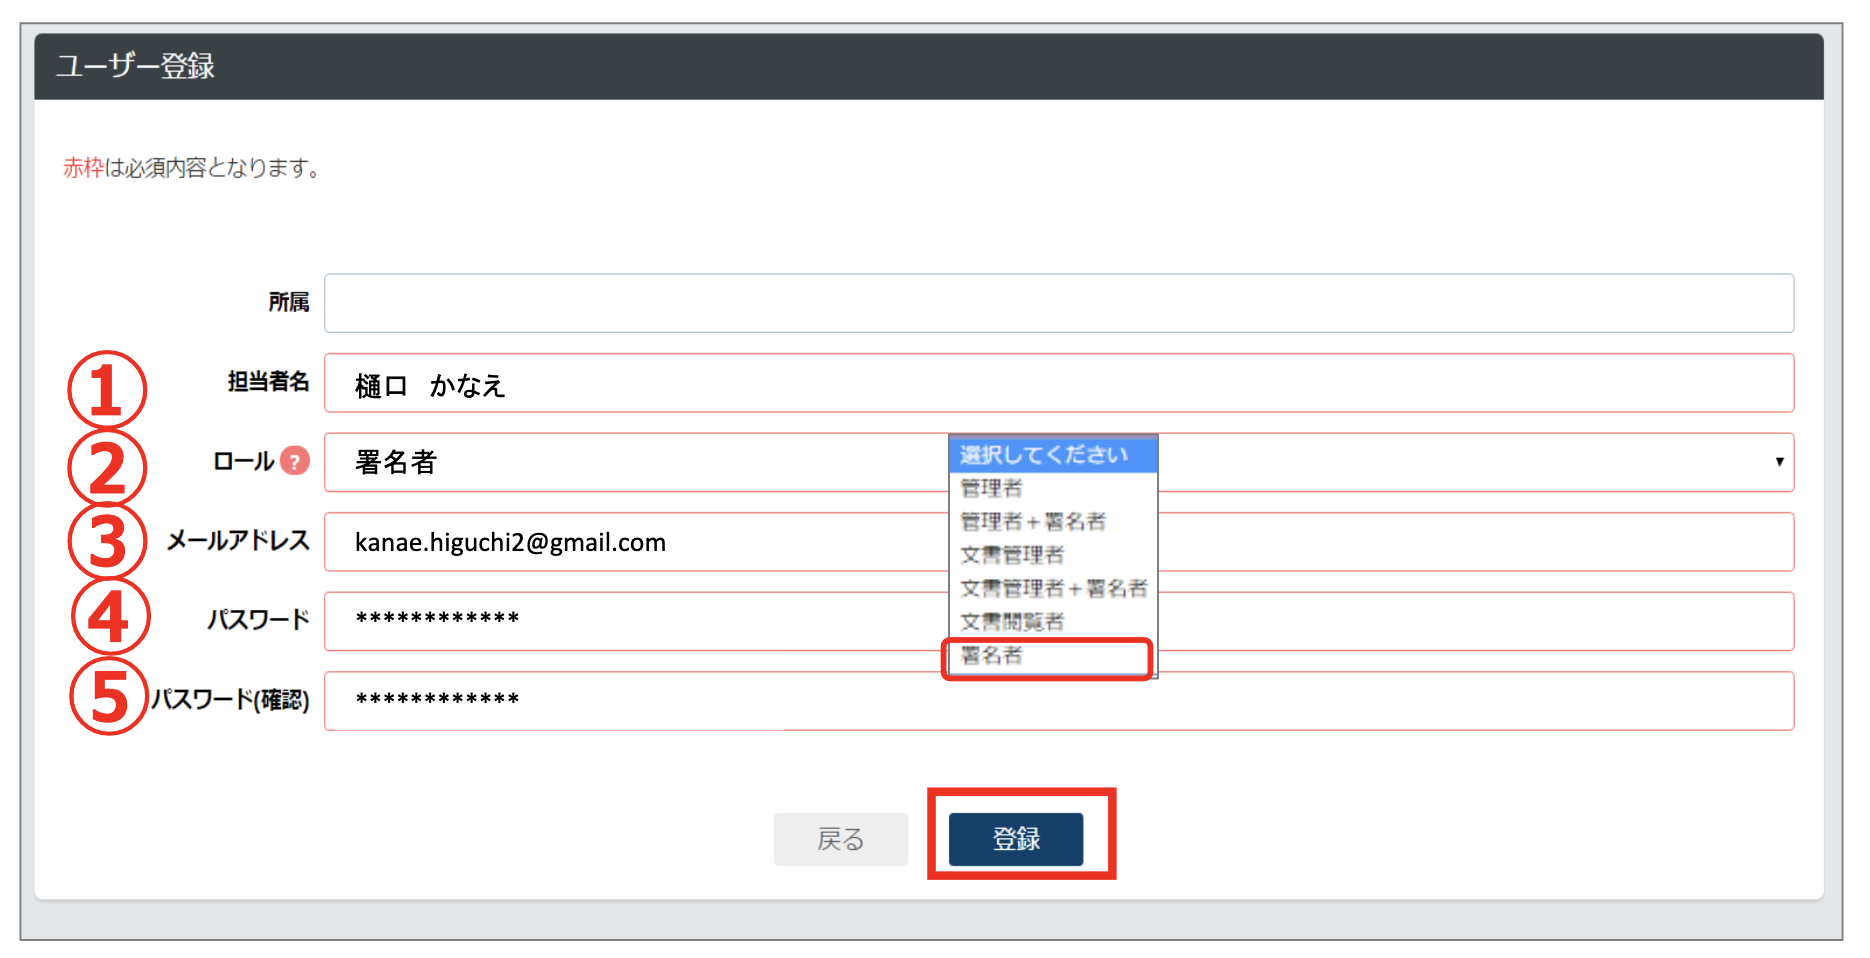Open the role selection dropdown arrow
This screenshot has width=1870, height=958.
click(x=1779, y=461)
